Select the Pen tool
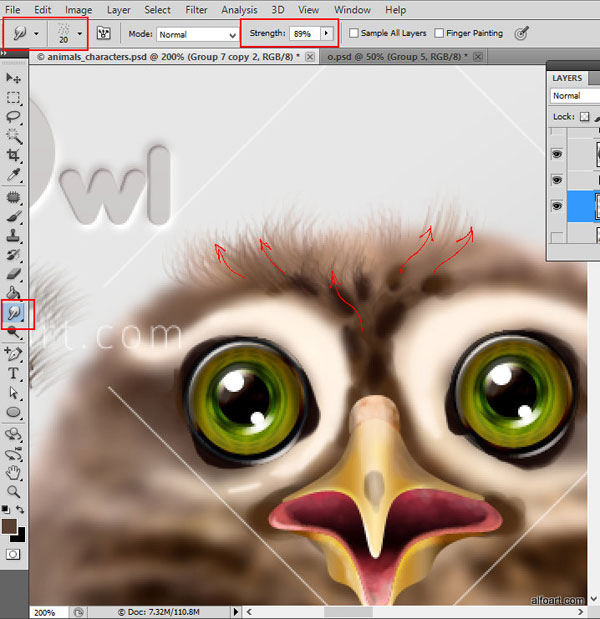Screen dimensions: 600x619 (13, 354)
